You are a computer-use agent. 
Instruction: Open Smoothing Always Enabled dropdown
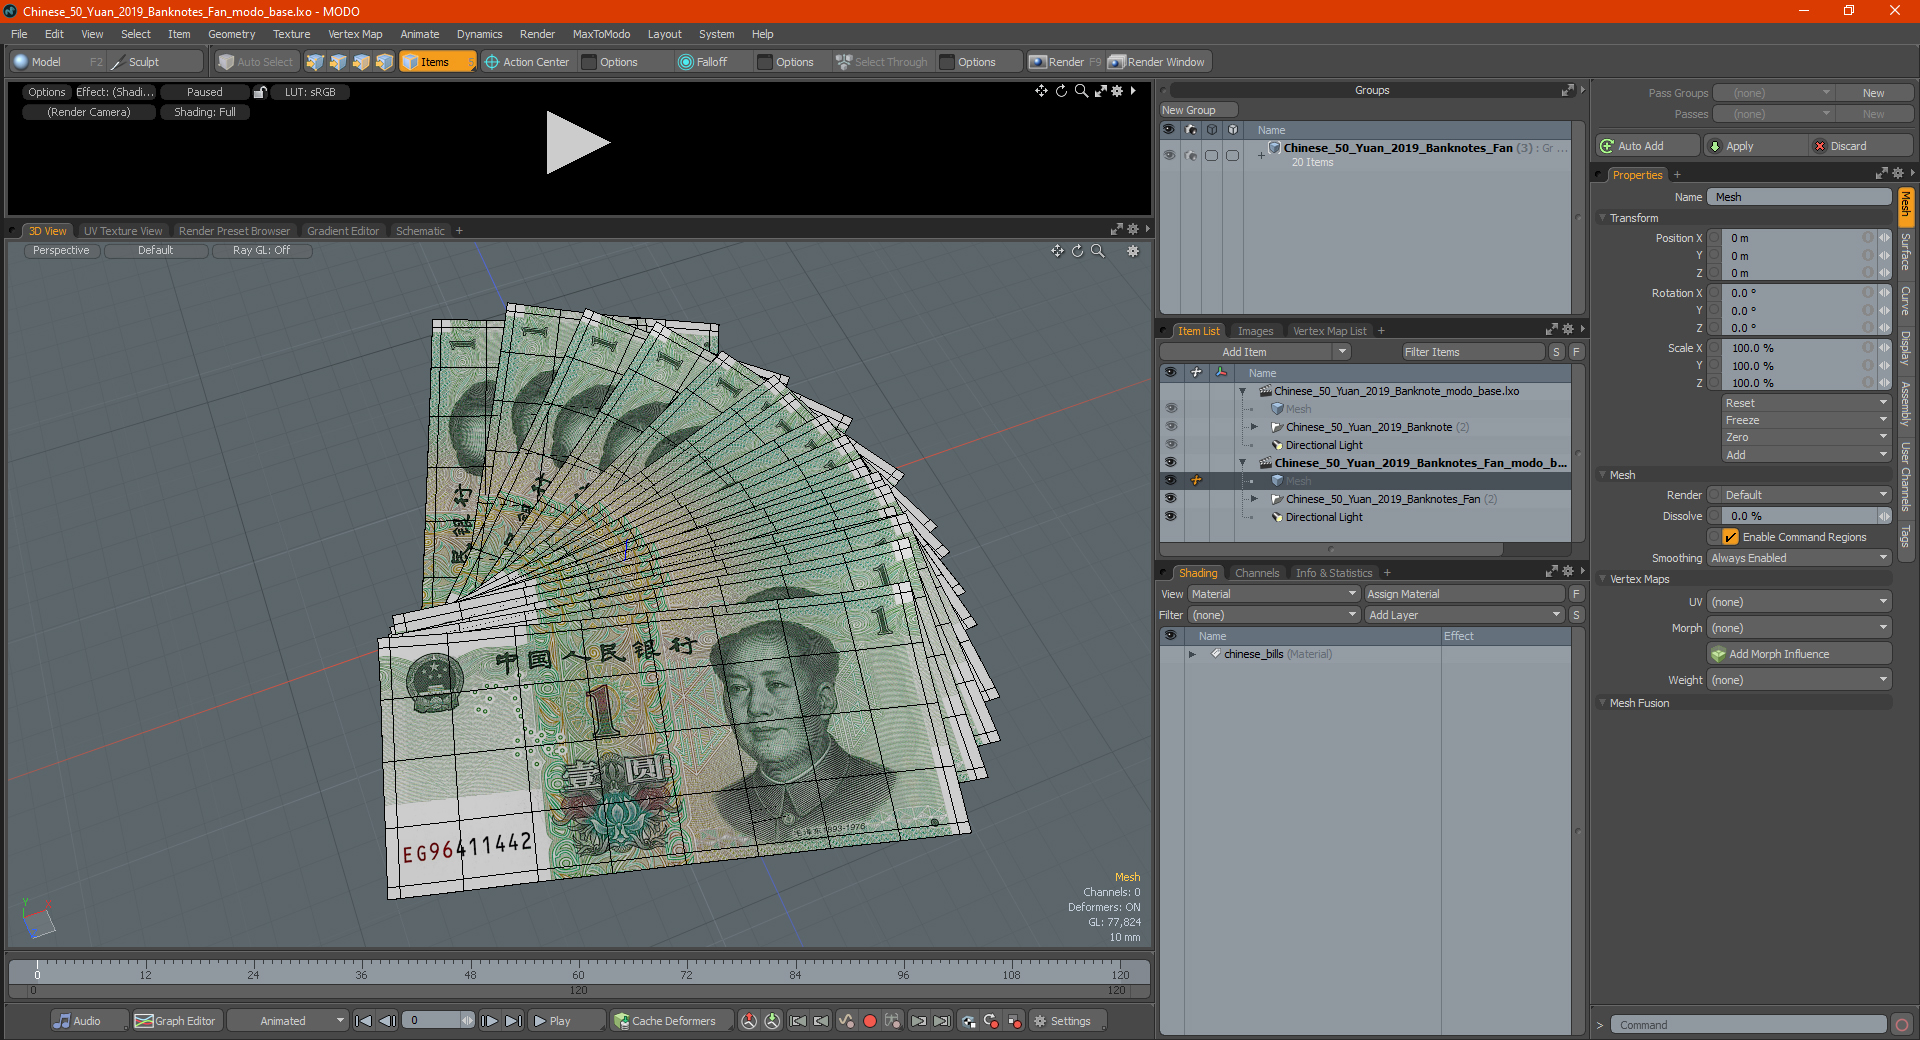(x=1798, y=558)
